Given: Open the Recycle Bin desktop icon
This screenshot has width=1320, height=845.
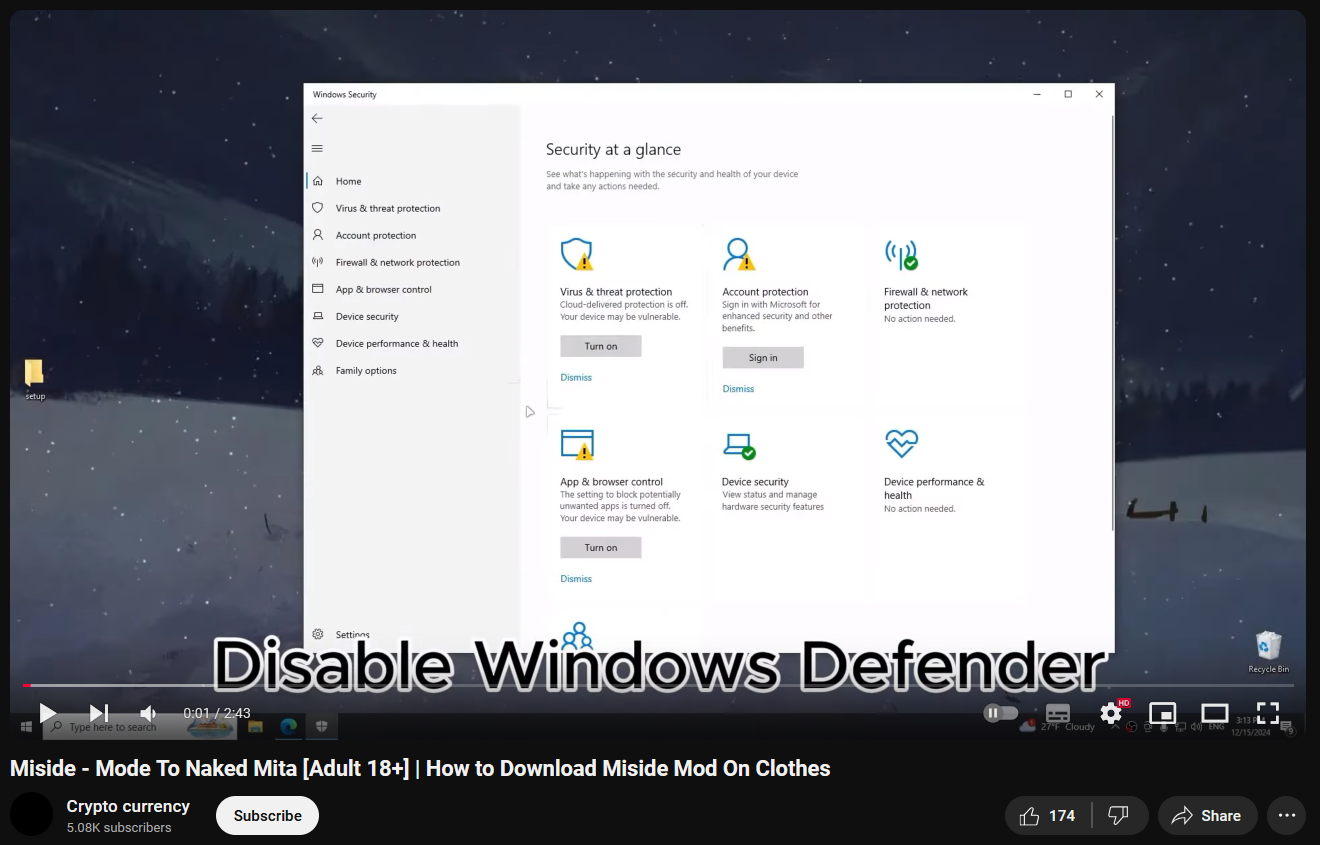Looking at the screenshot, I should (x=1268, y=651).
